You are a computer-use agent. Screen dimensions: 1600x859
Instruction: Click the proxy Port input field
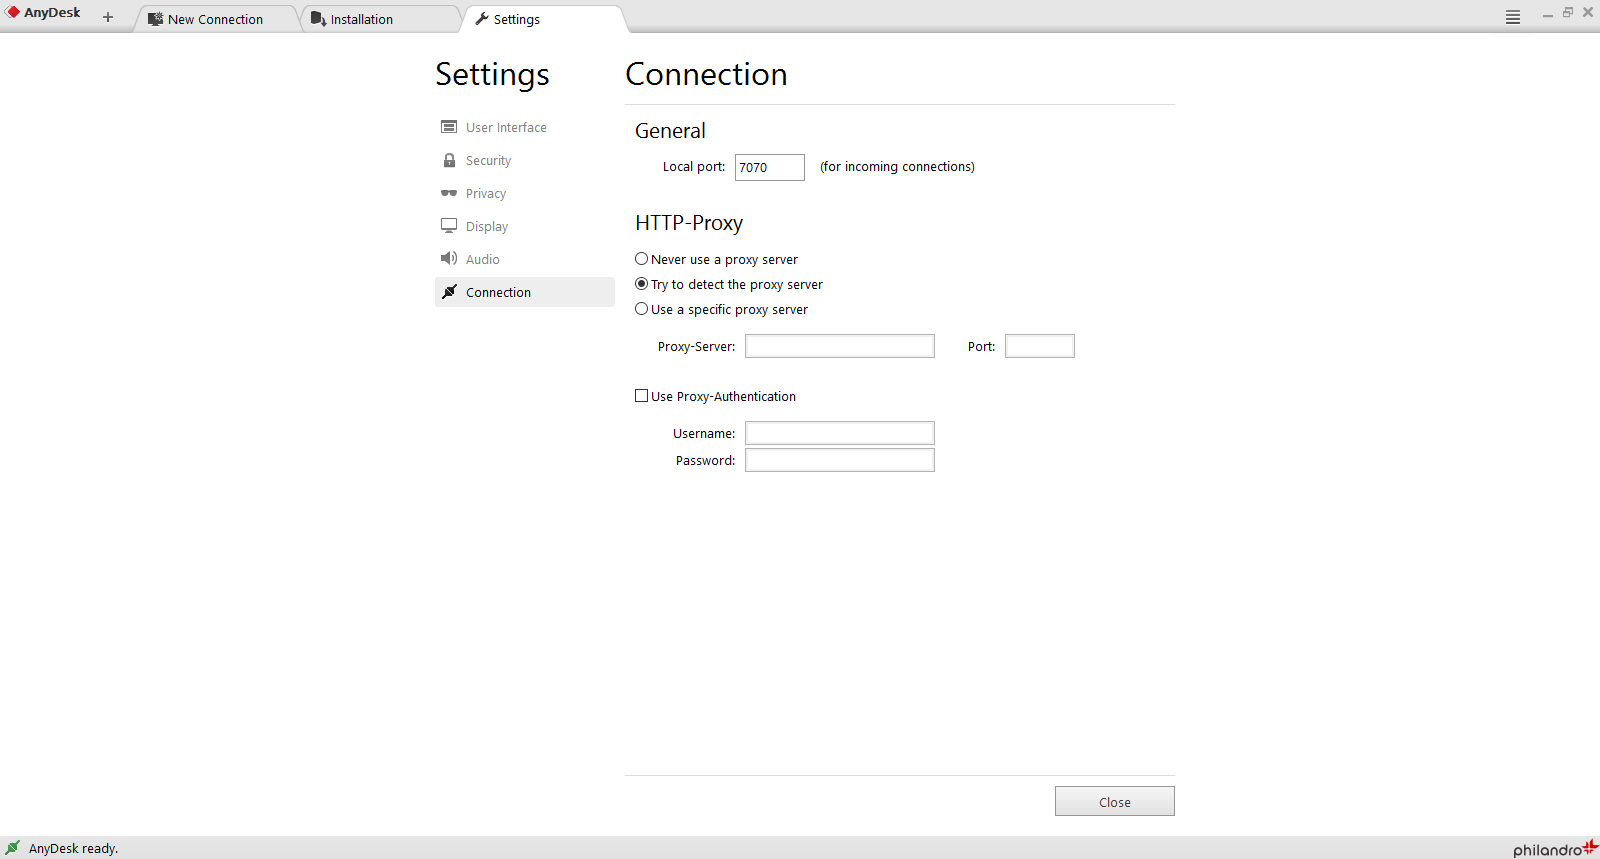[x=1040, y=346]
